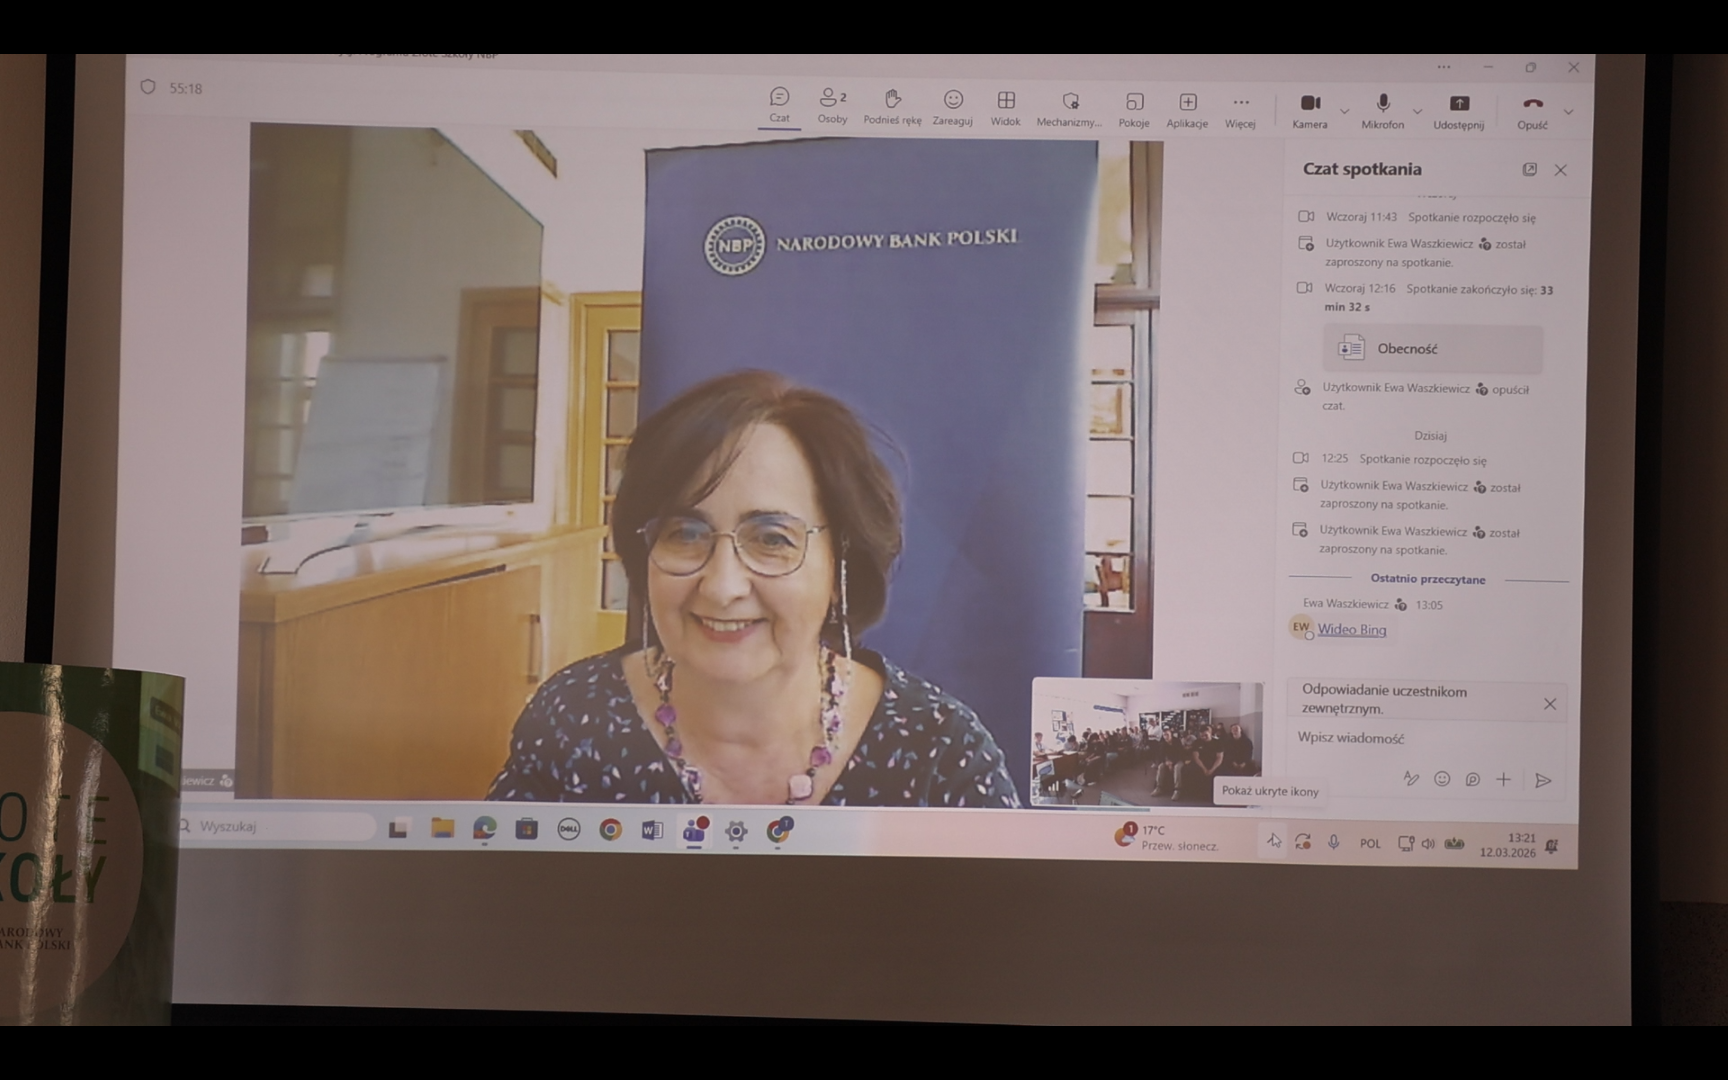Open Microsoft Word from the taskbar
The image size is (1728, 1080).
pyautogui.click(x=652, y=830)
